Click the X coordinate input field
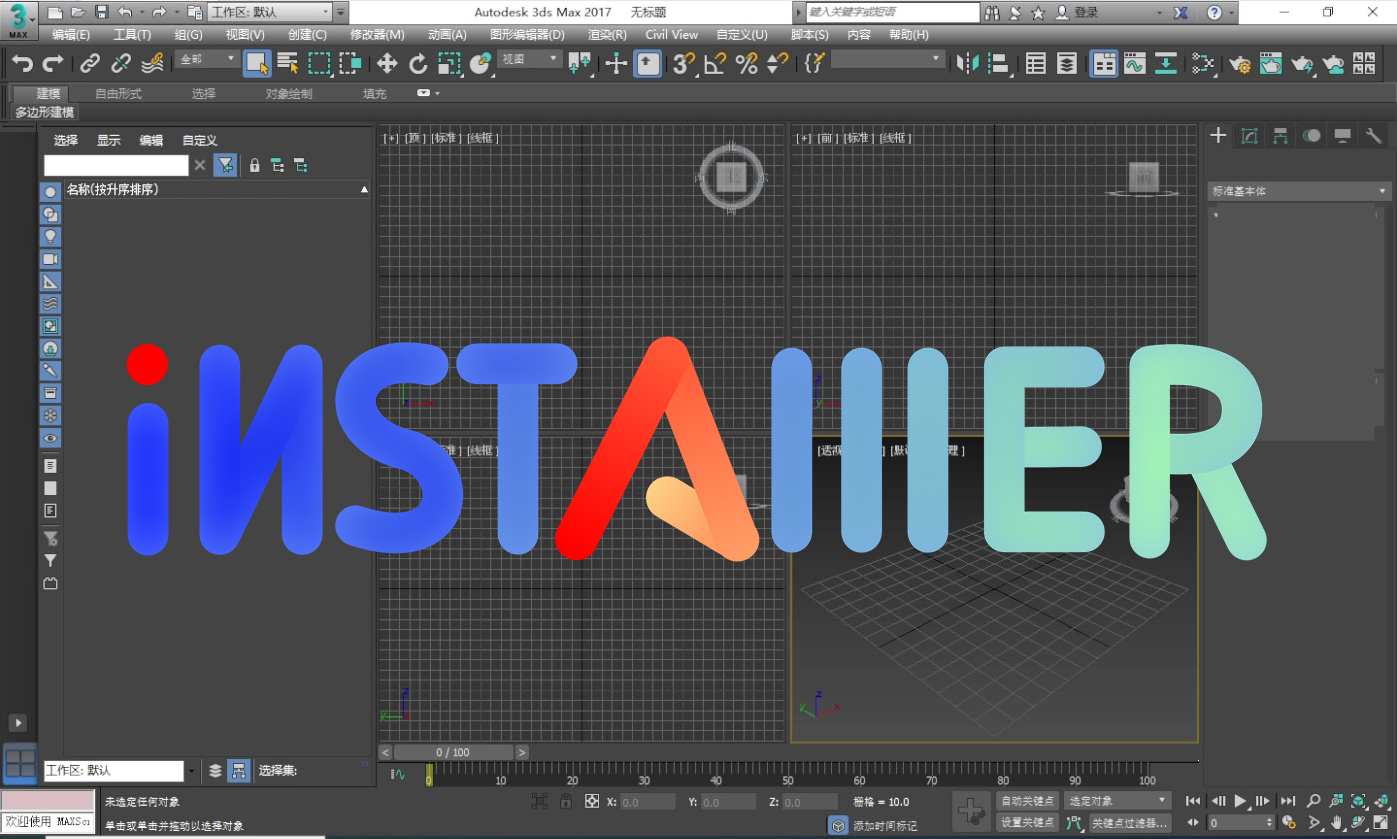 [x=648, y=802]
